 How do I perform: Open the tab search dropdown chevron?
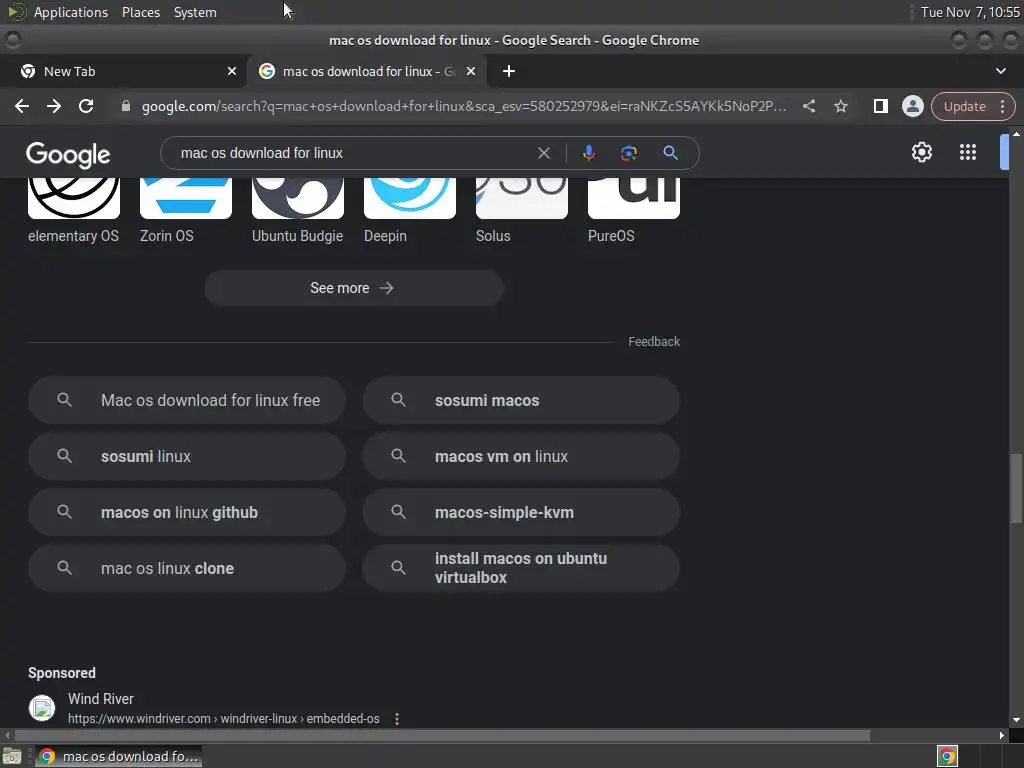[1000, 71]
